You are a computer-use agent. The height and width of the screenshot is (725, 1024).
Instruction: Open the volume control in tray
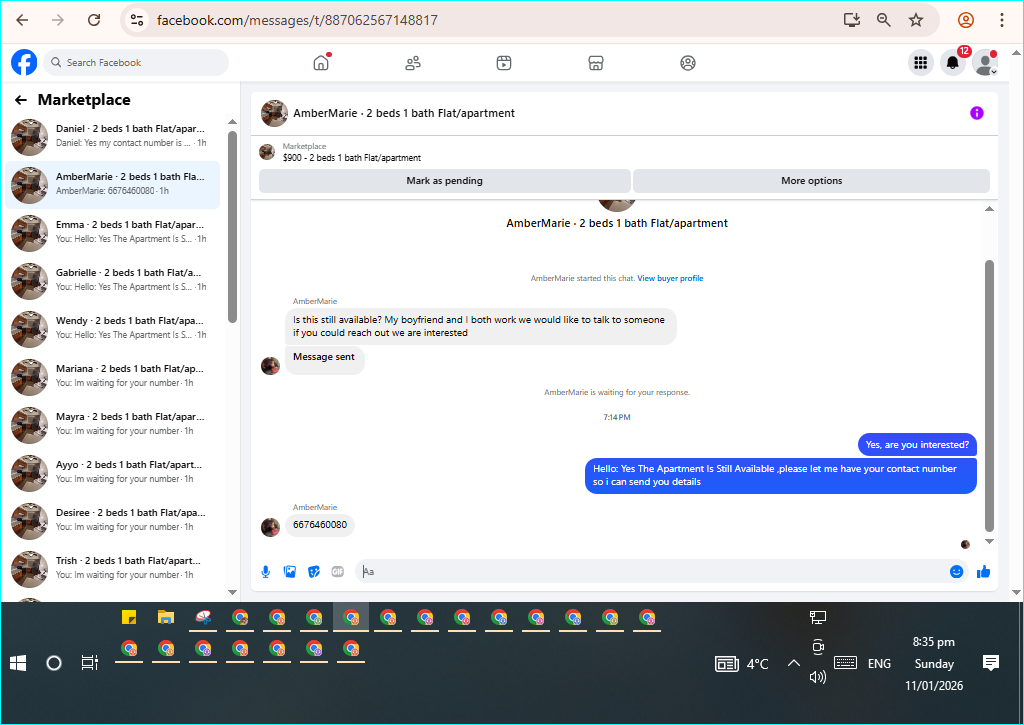(x=818, y=677)
